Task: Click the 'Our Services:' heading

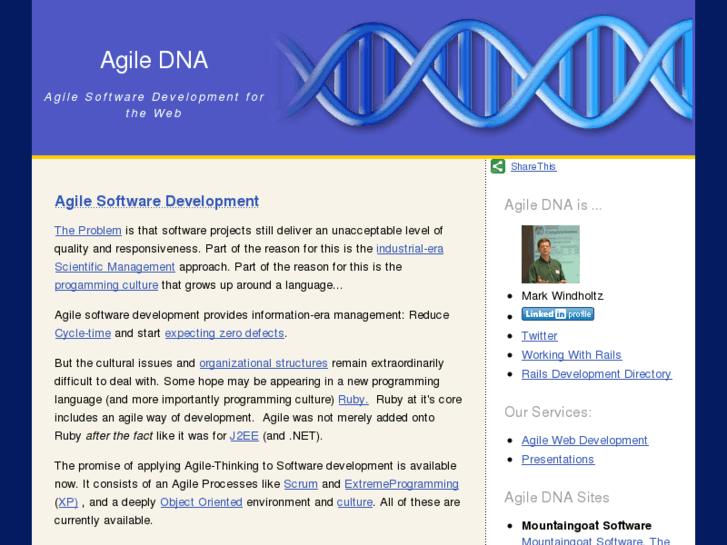Action: coord(548,412)
